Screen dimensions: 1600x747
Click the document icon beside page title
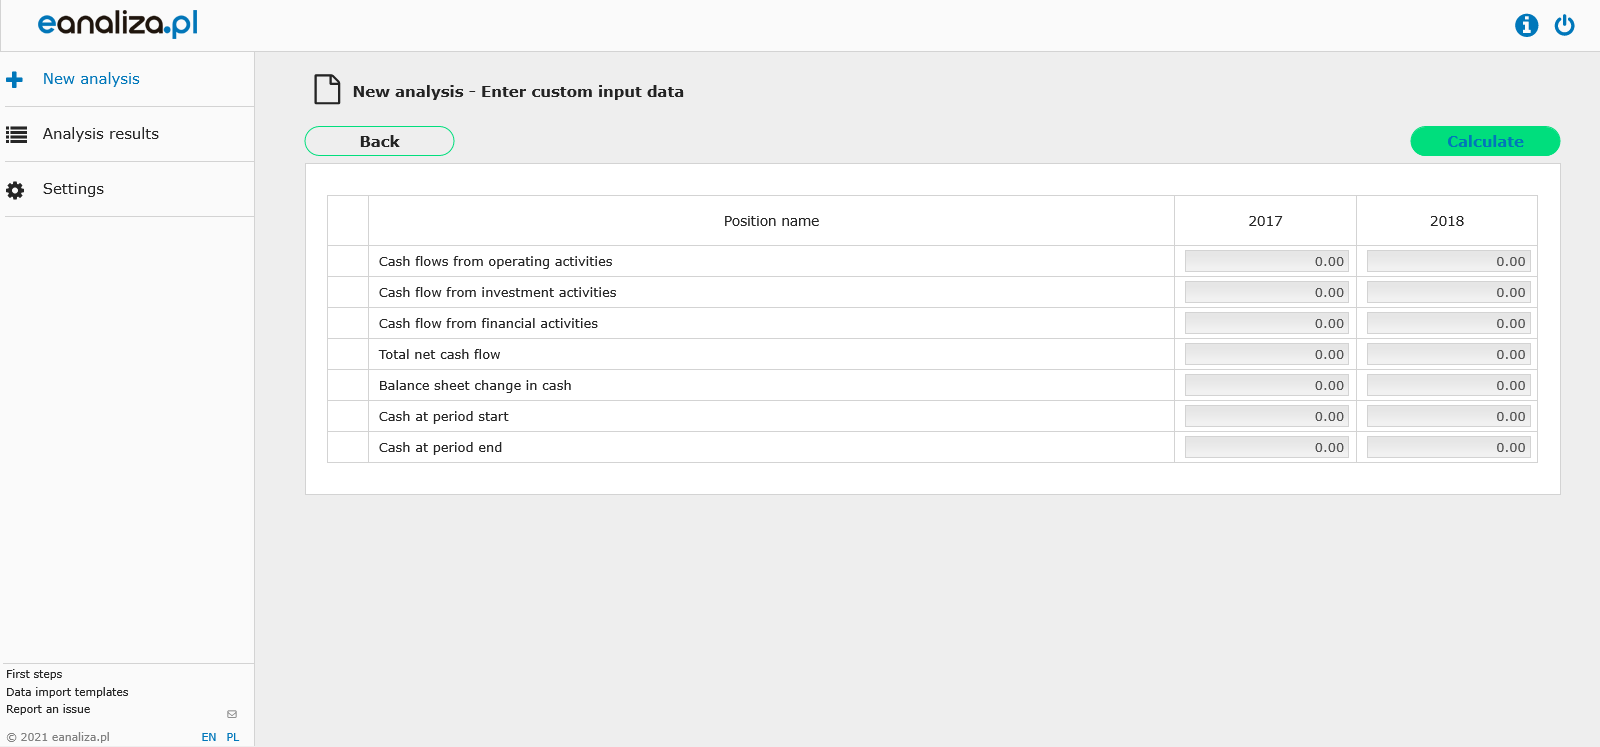pyautogui.click(x=327, y=89)
